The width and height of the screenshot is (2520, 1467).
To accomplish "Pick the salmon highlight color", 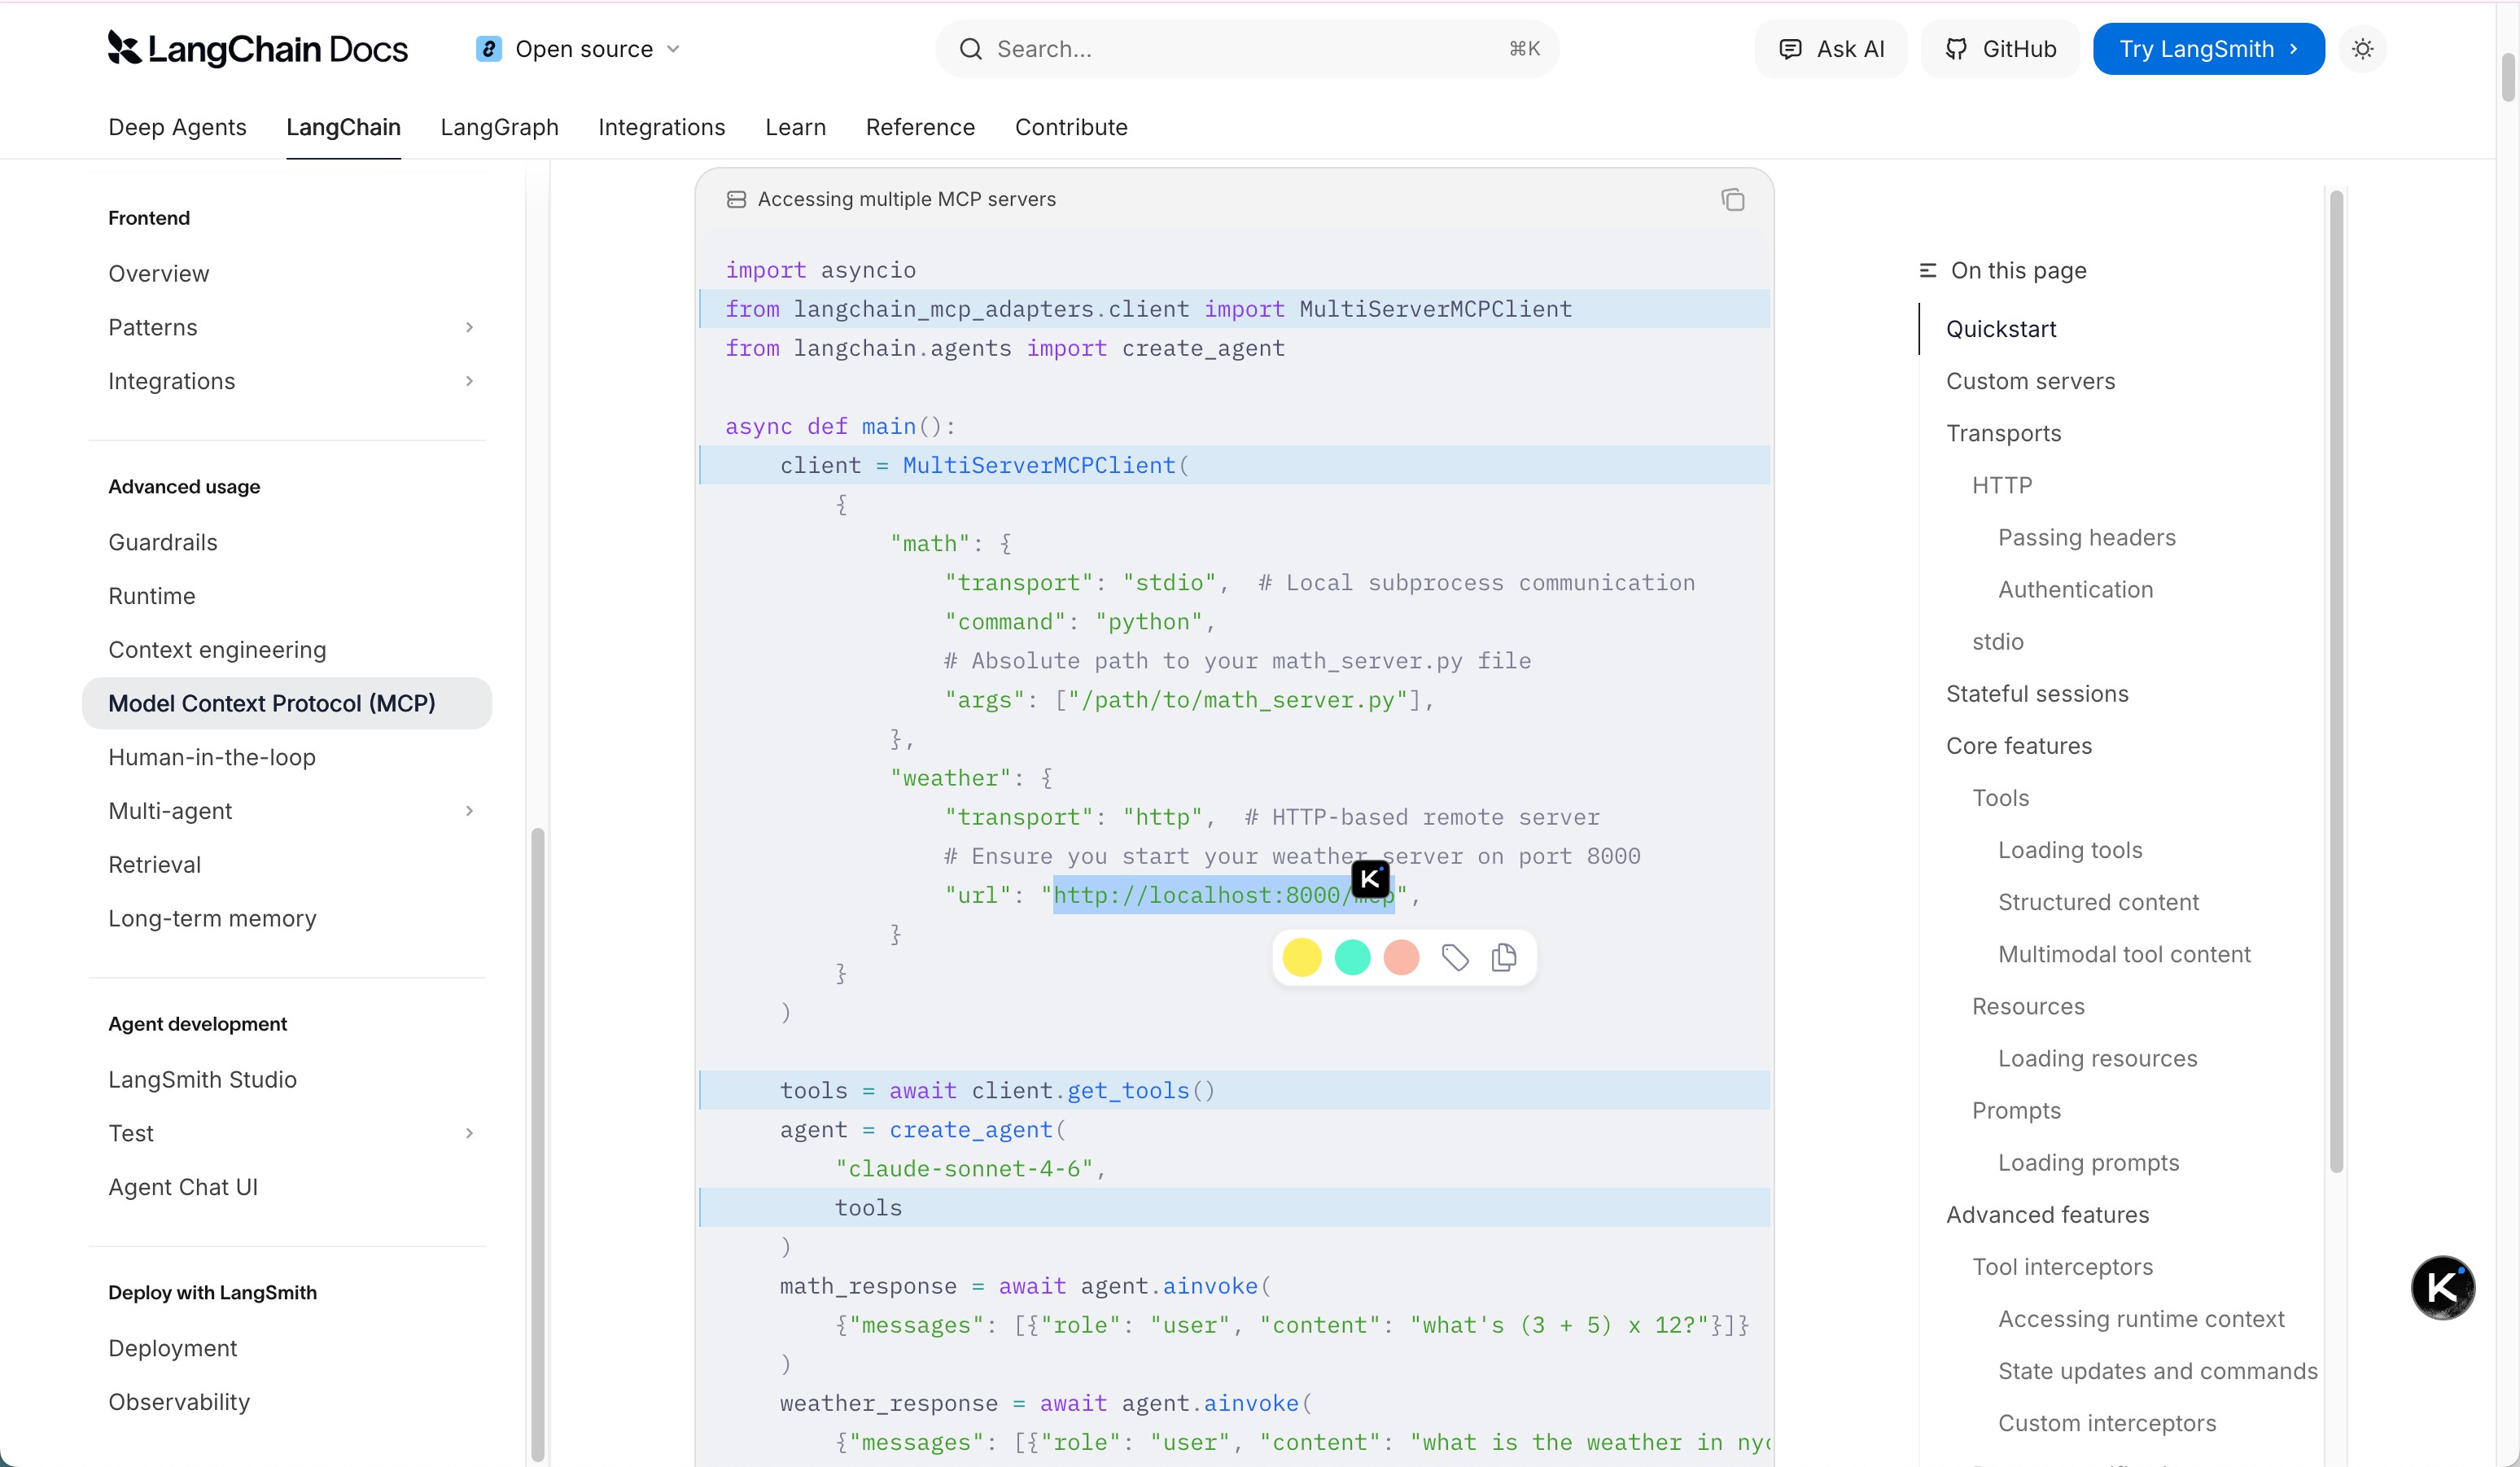I will [x=1401, y=957].
